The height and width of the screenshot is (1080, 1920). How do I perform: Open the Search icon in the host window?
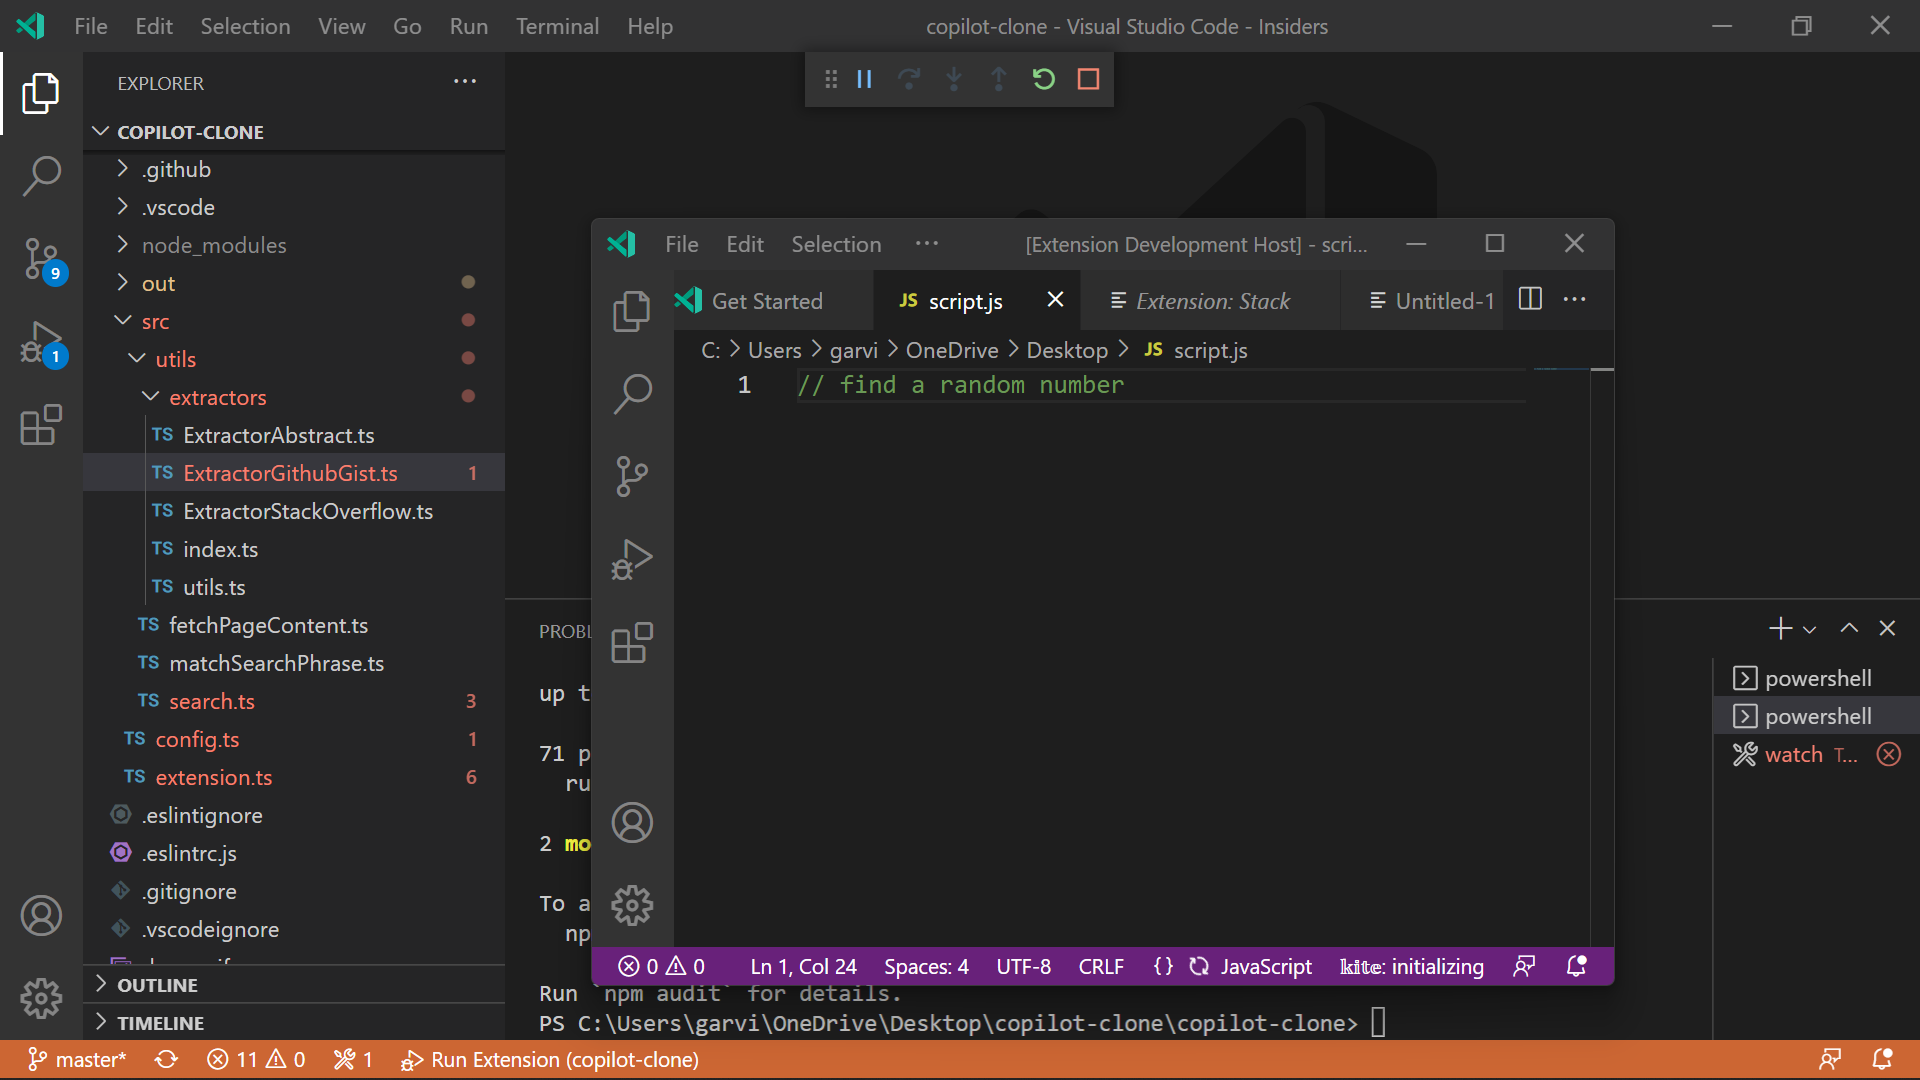point(632,393)
